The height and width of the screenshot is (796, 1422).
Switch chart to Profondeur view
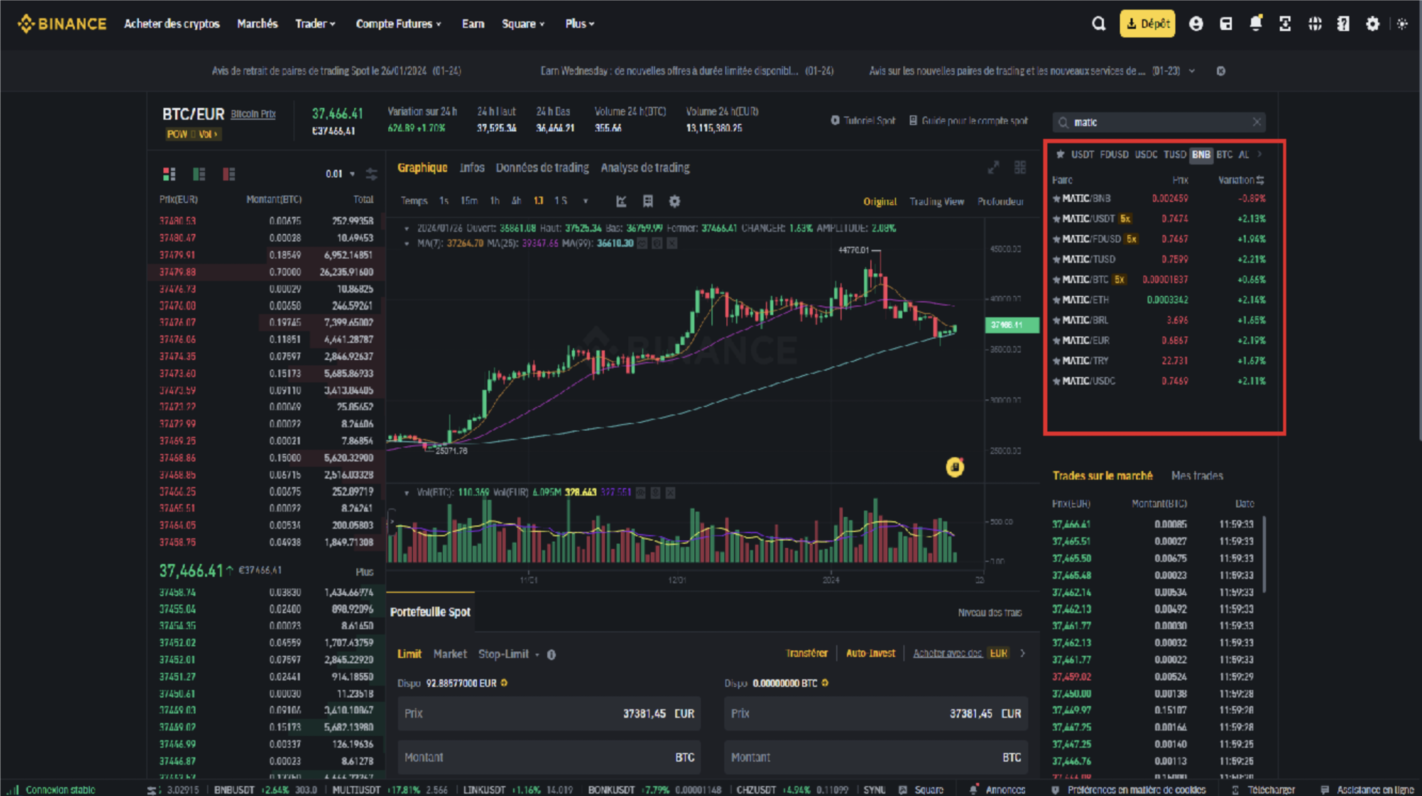click(x=1001, y=202)
